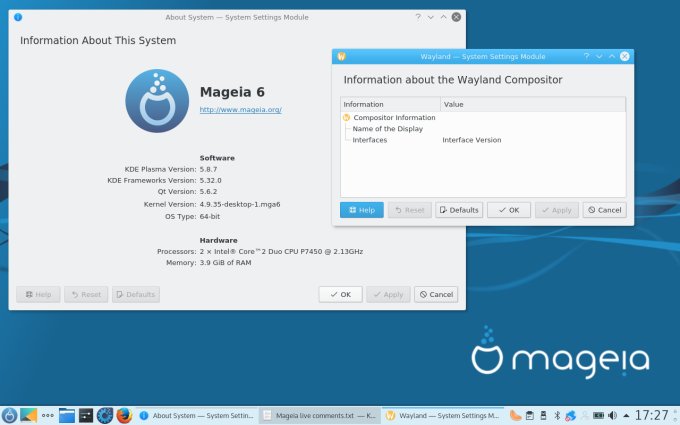Click the Value column header
This screenshot has height=425, width=680.
[533, 104]
